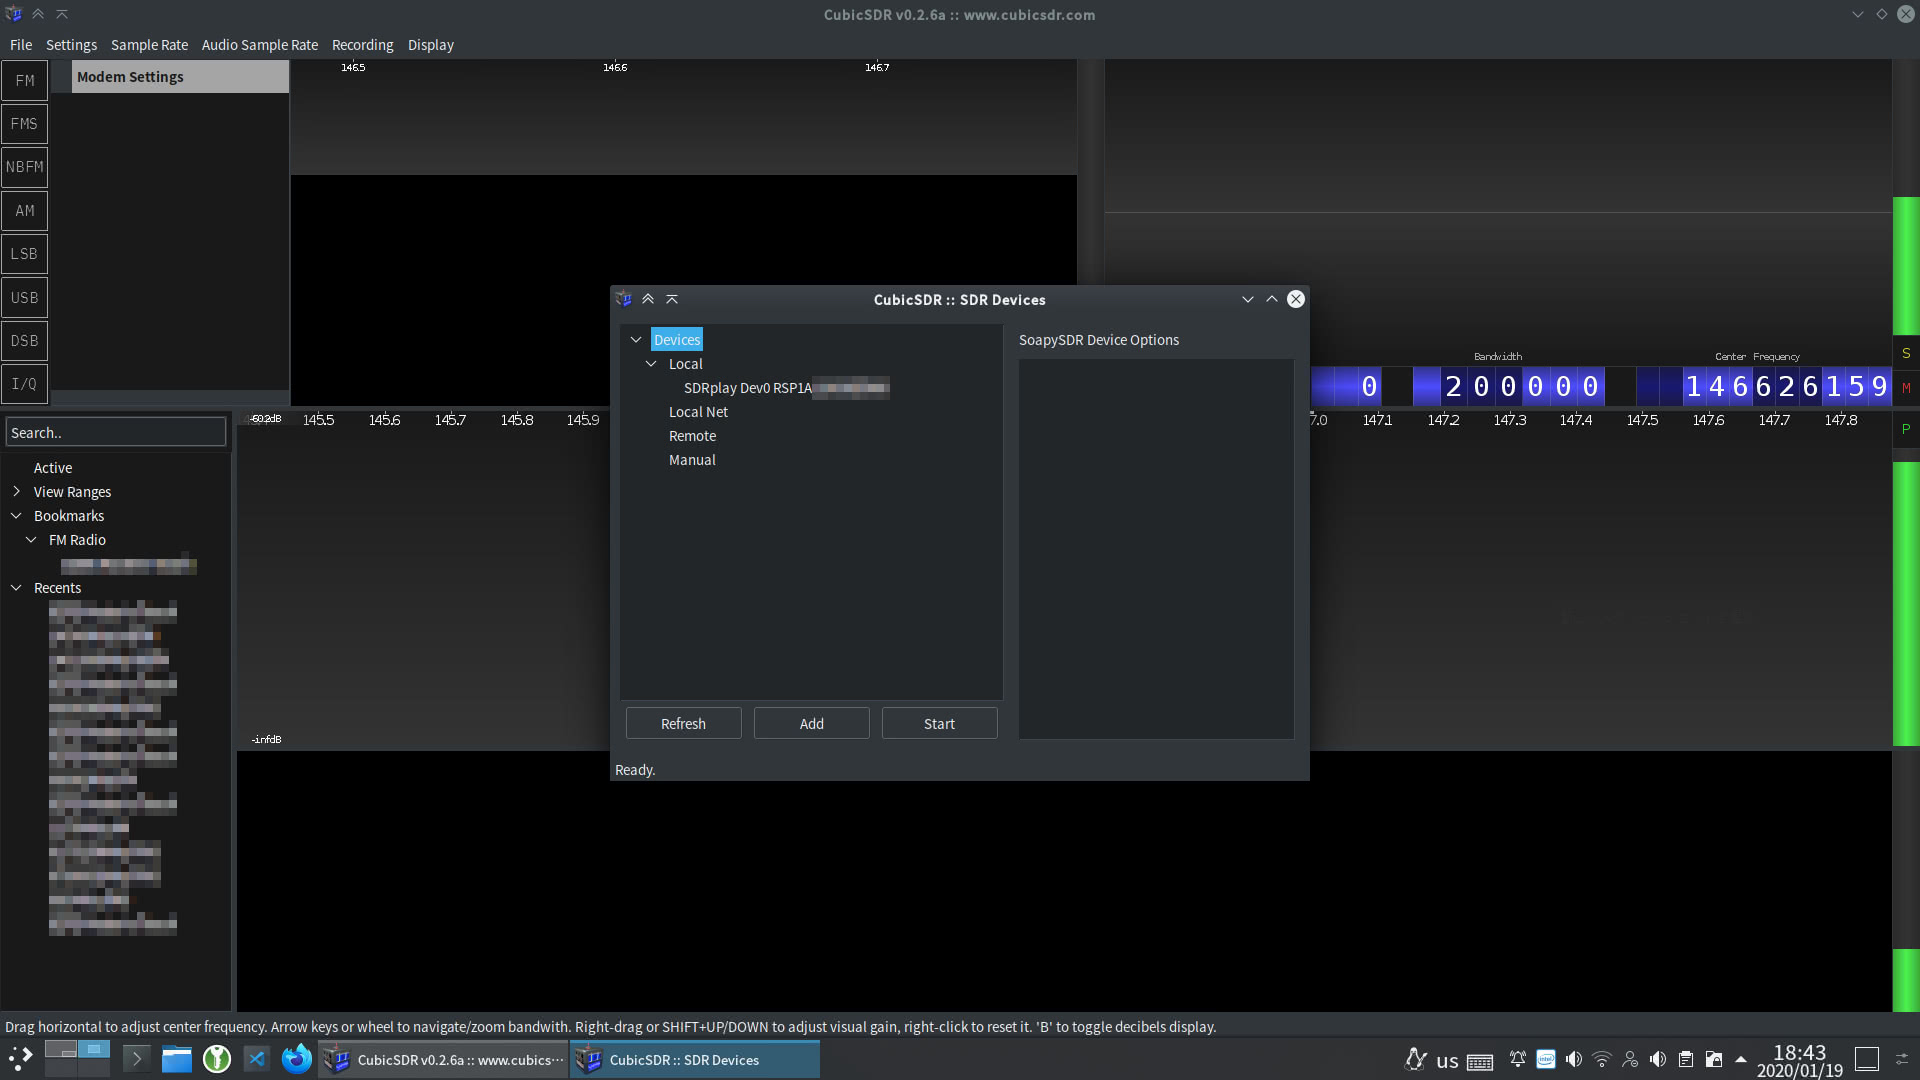Select the Active bookmark entry
1920x1080 pixels.
(x=53, y=468)
